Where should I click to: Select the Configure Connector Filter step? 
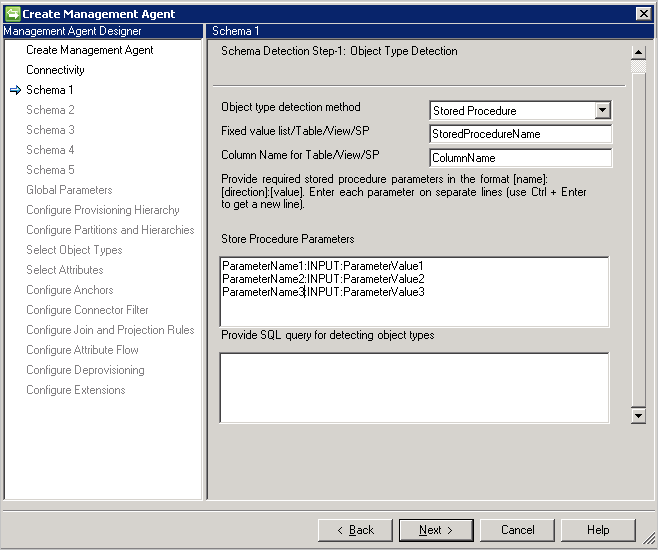tap(87, 310)
